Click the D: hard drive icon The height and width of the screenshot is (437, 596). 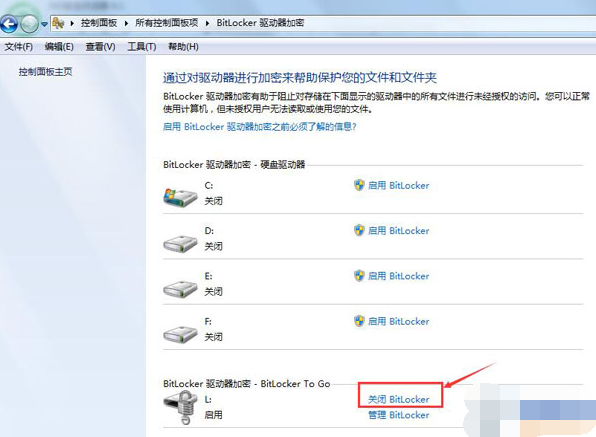click(180, 243)
